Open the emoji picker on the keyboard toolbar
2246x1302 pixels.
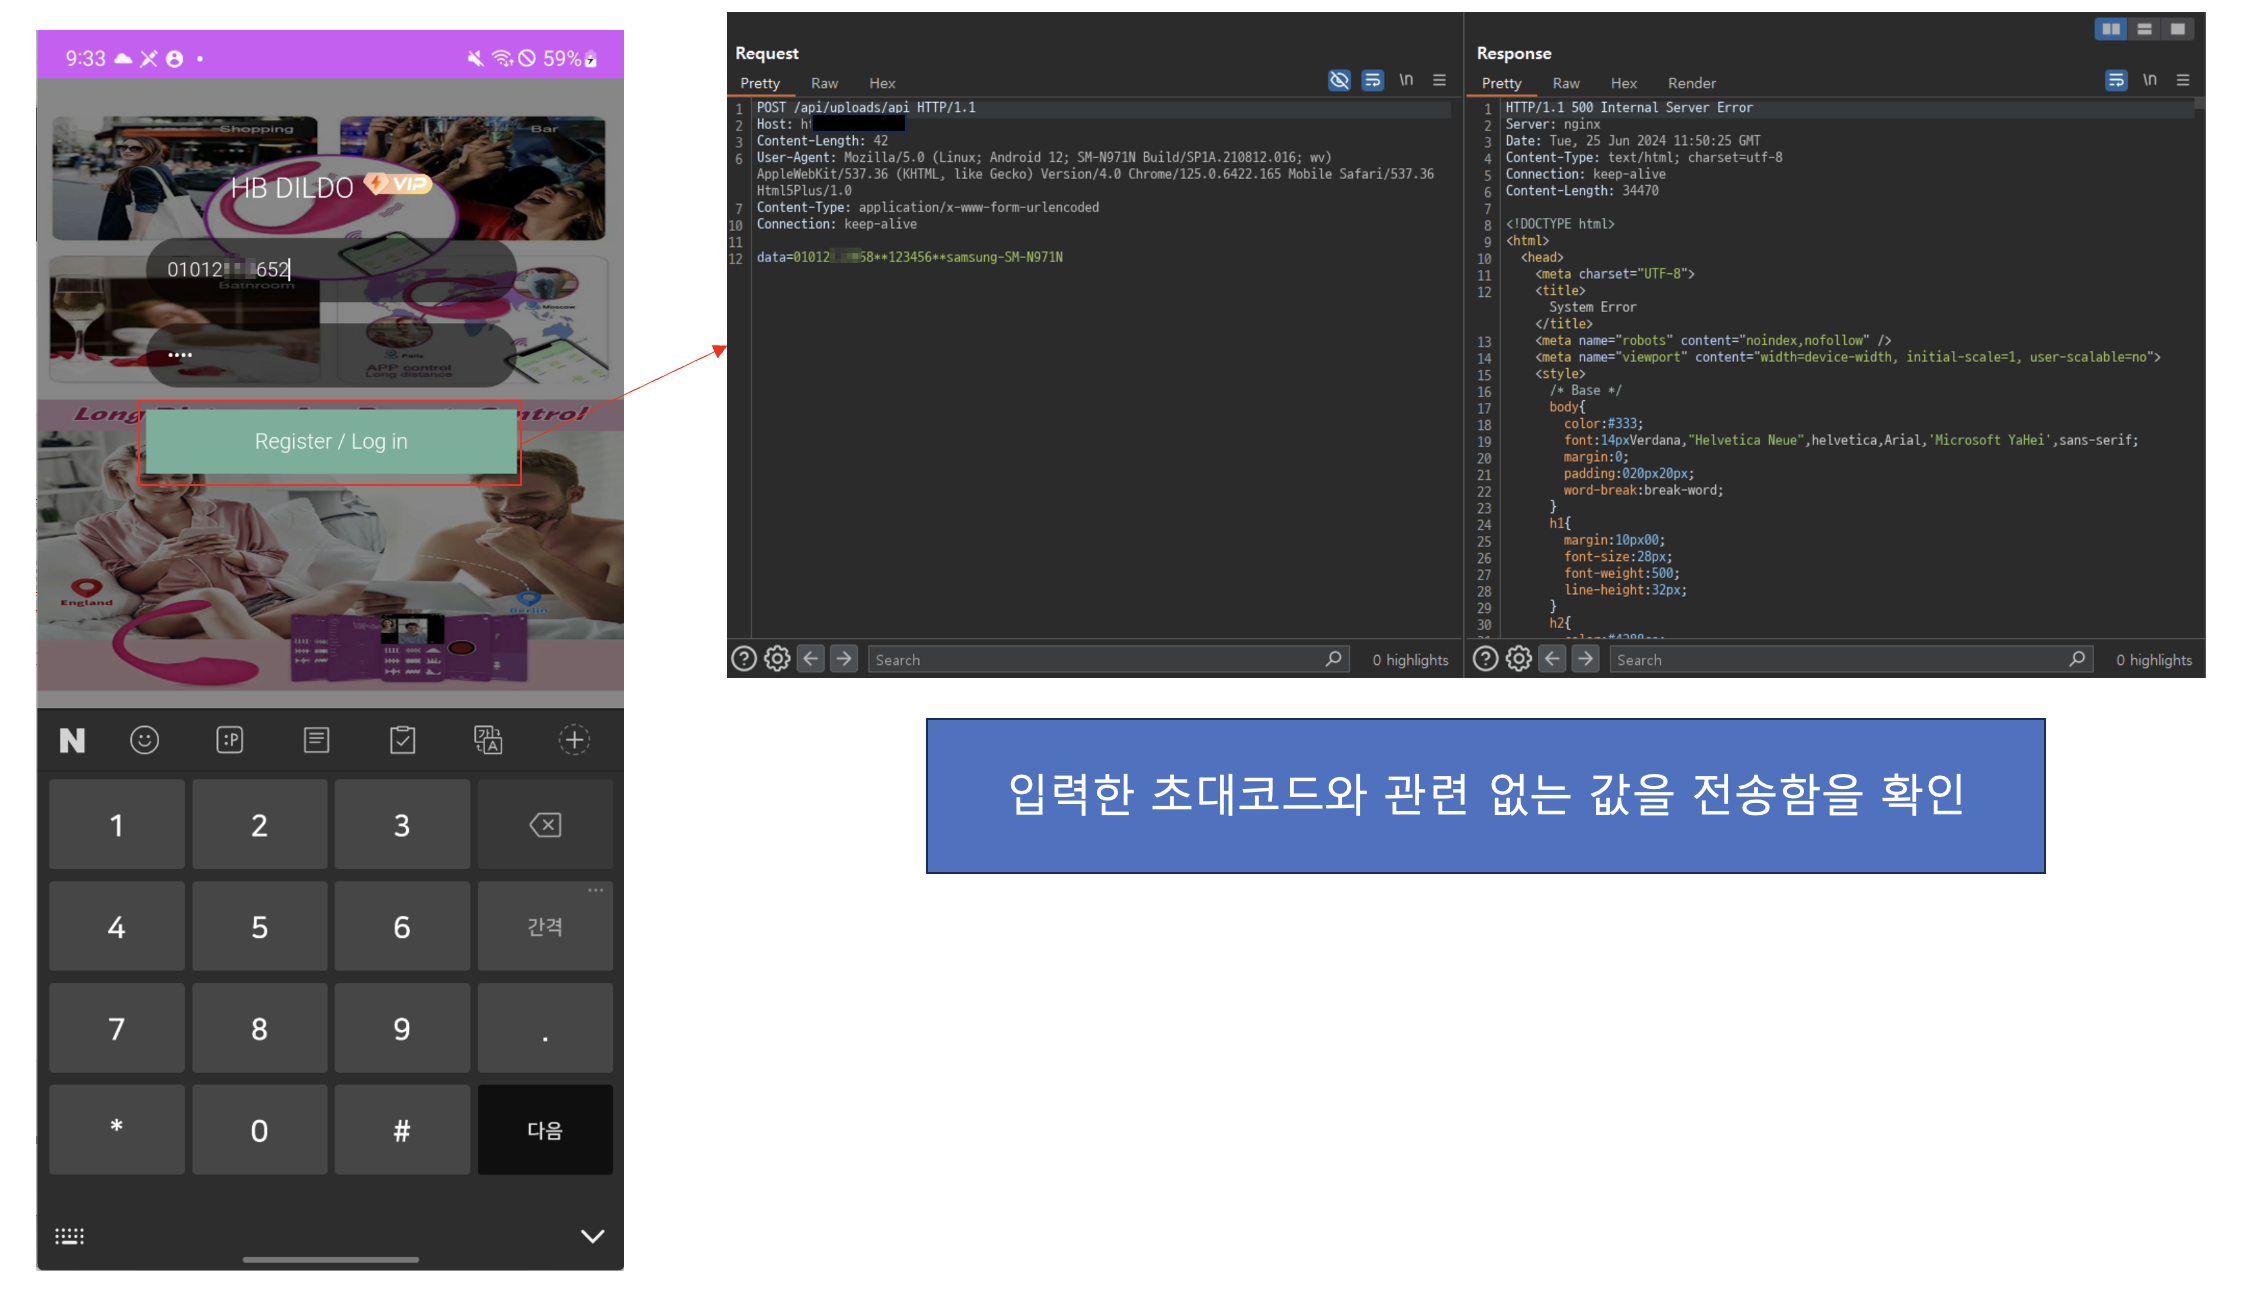click(145, 740)
